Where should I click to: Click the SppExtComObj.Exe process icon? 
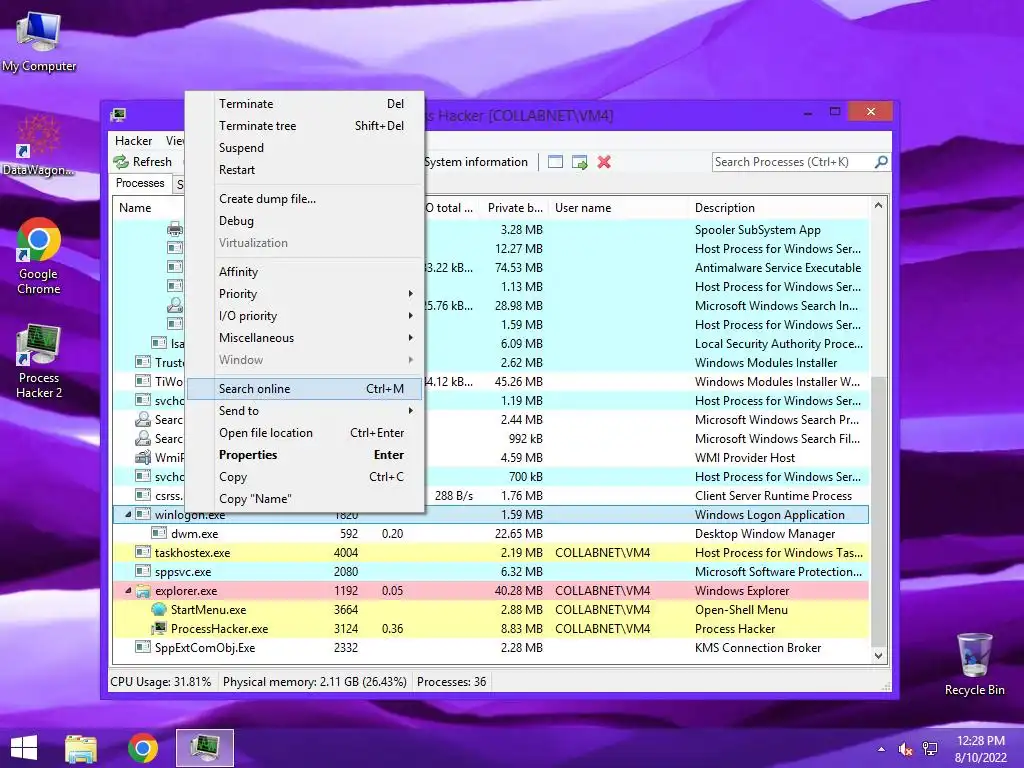click(143, 648)
